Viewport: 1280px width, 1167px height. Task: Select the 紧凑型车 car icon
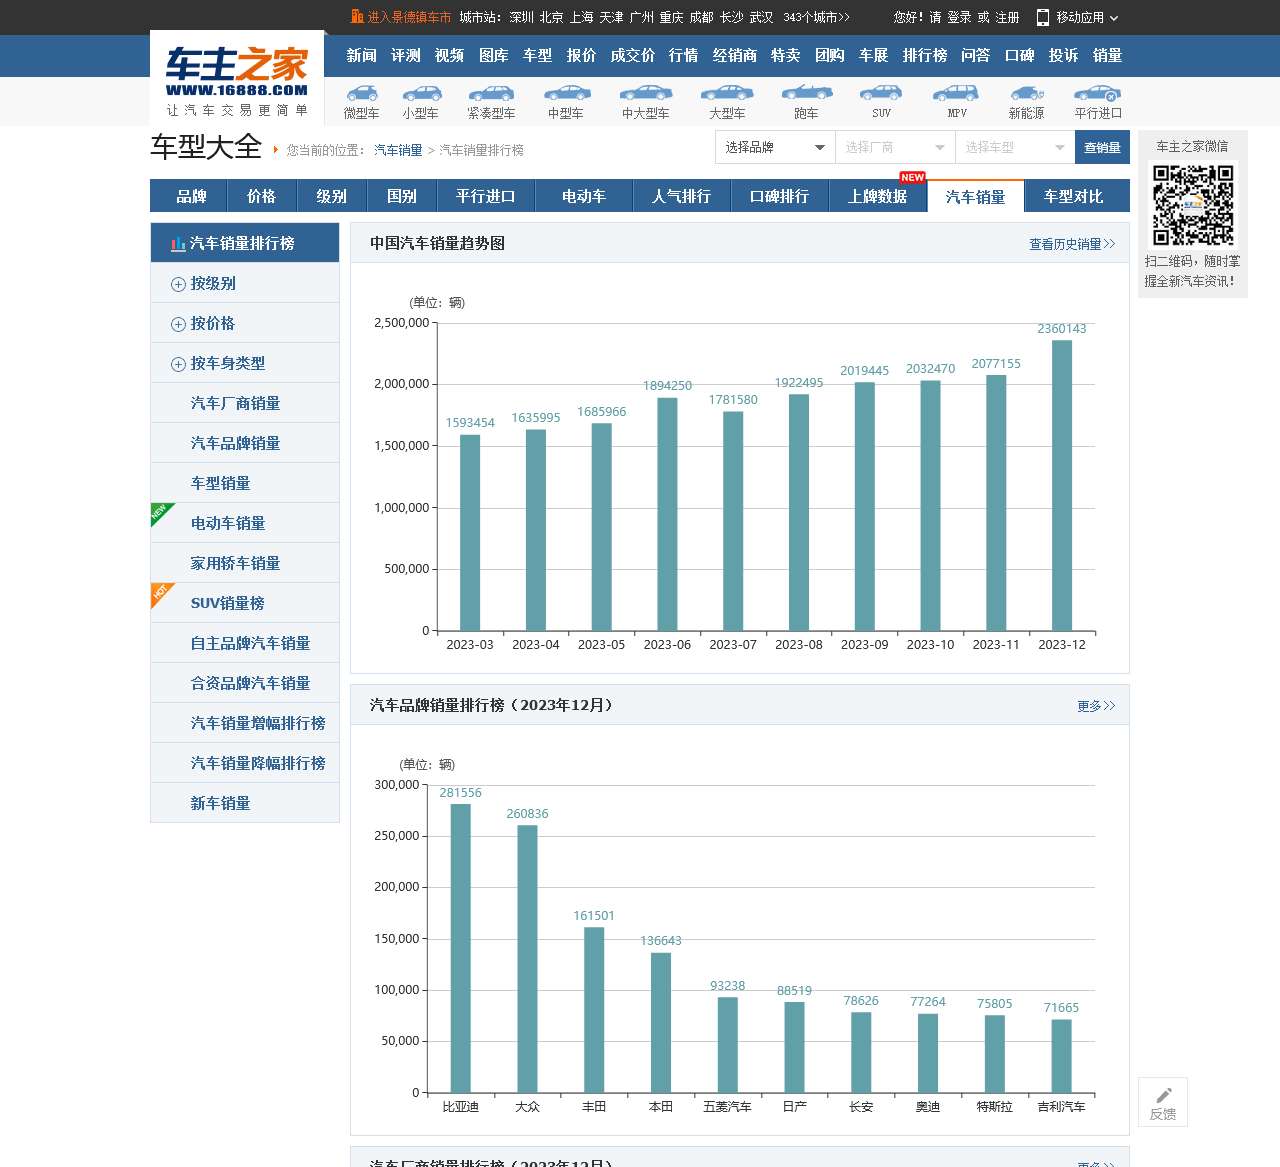pyautogui.click(x=491, y=93)
